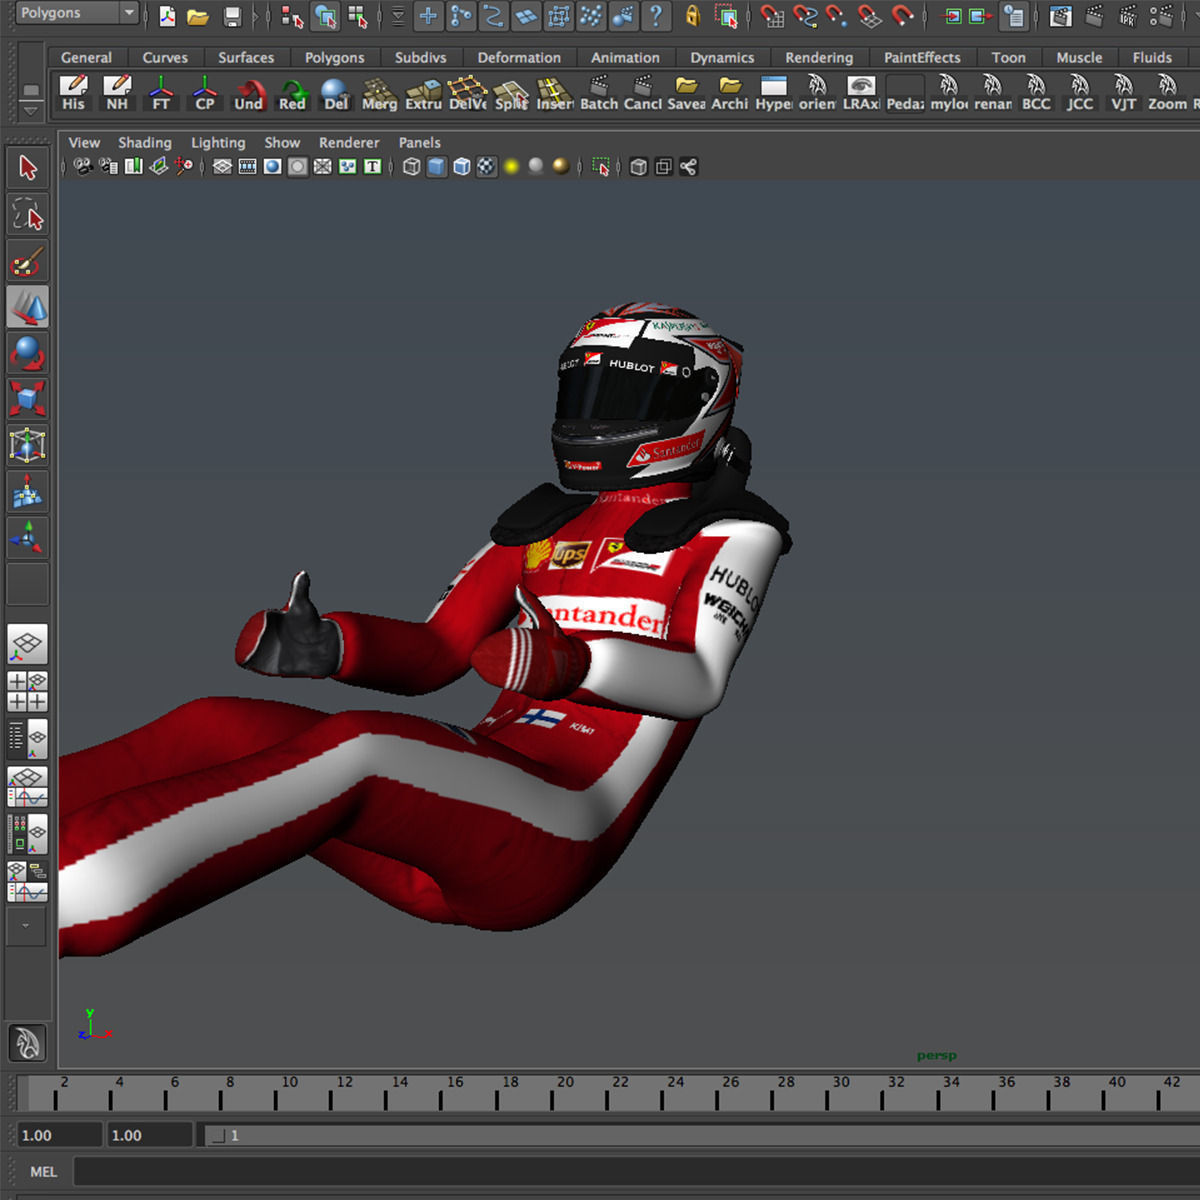Click the CP center pivot shelf button
Viewport: 1200px width, 1200px height.
[205, 93]
